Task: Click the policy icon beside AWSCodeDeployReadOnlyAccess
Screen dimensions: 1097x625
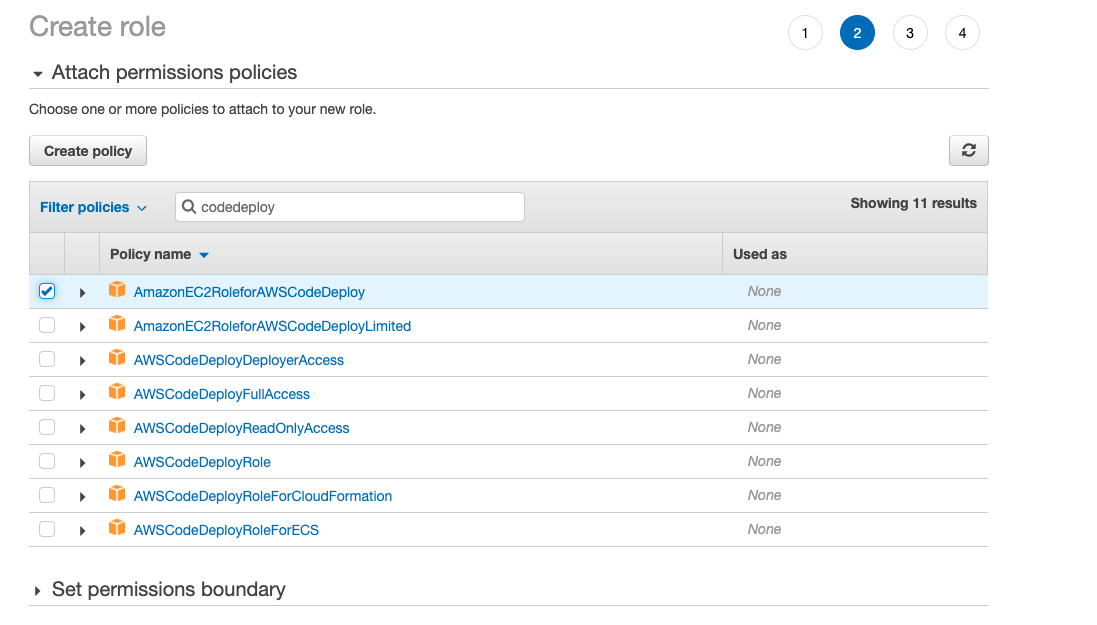Action: (117, 427)
